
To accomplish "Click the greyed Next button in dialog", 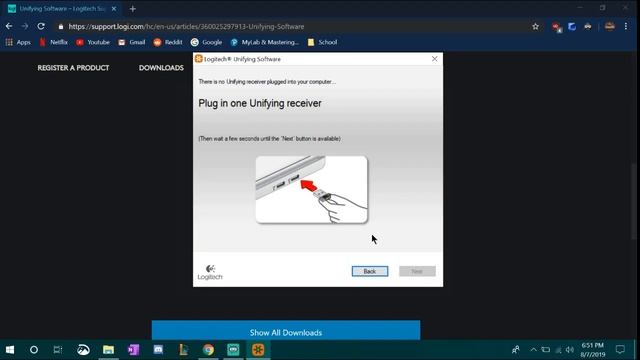I will [x=417, y=271].
